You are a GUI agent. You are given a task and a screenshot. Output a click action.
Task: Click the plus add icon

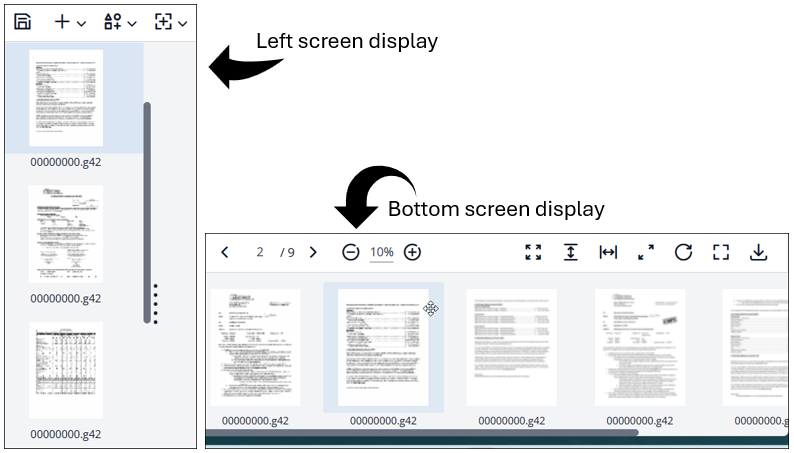(62, 22)
